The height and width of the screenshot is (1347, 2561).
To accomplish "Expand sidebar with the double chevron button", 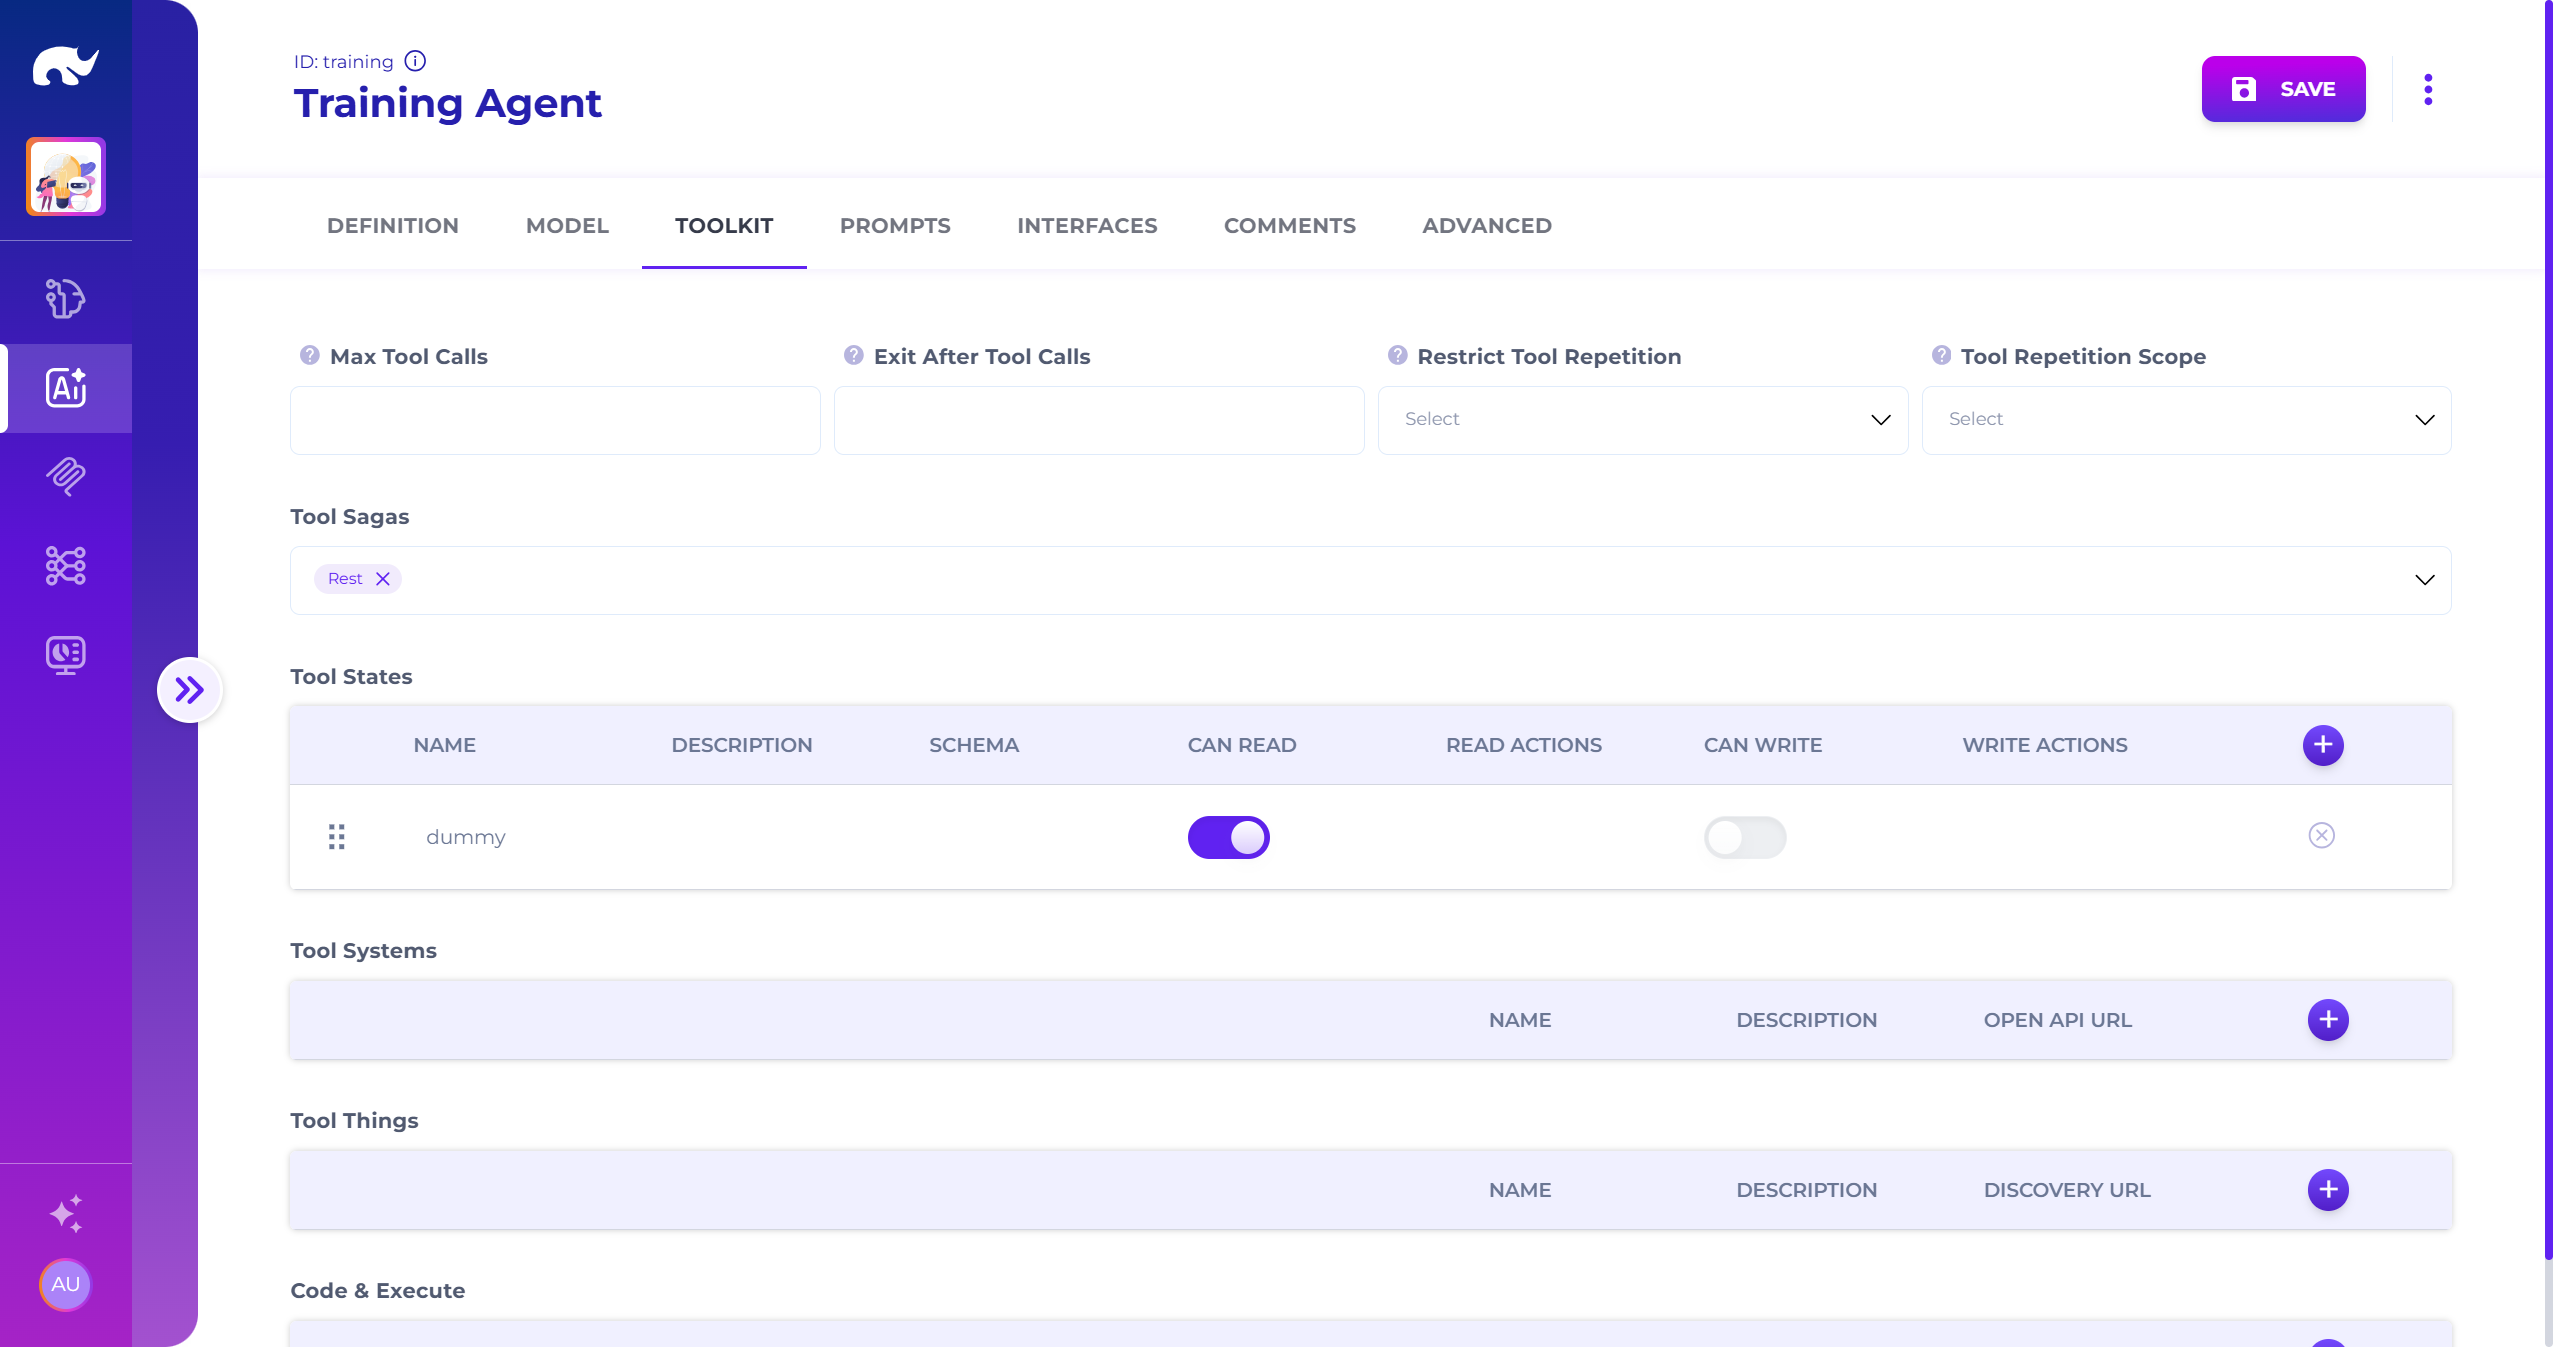I will [x=189, y=690].
